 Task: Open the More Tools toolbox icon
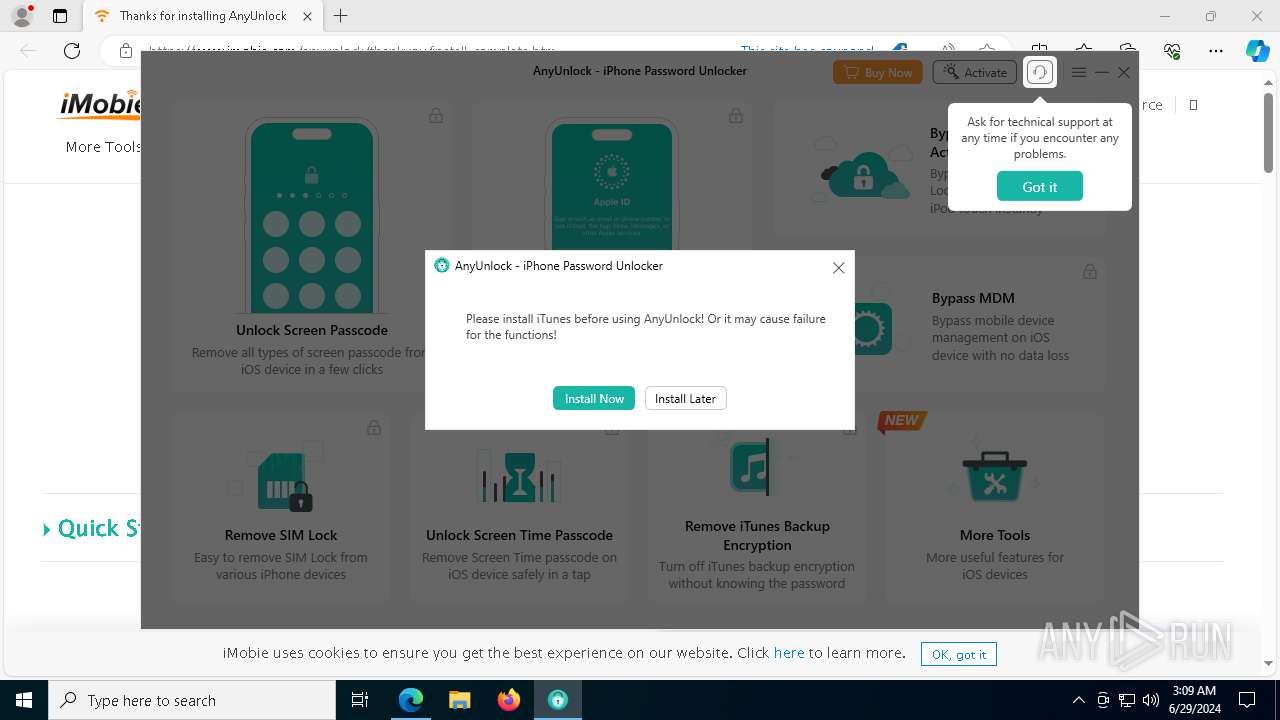994,476
